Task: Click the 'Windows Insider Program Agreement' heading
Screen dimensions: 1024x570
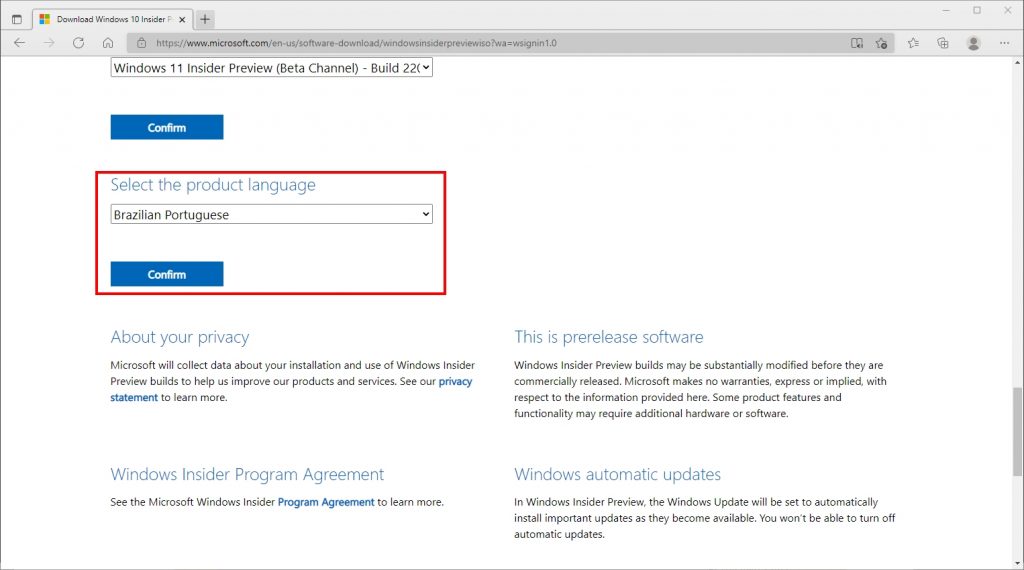Action: pyautogui.click(x=247, y=474)
